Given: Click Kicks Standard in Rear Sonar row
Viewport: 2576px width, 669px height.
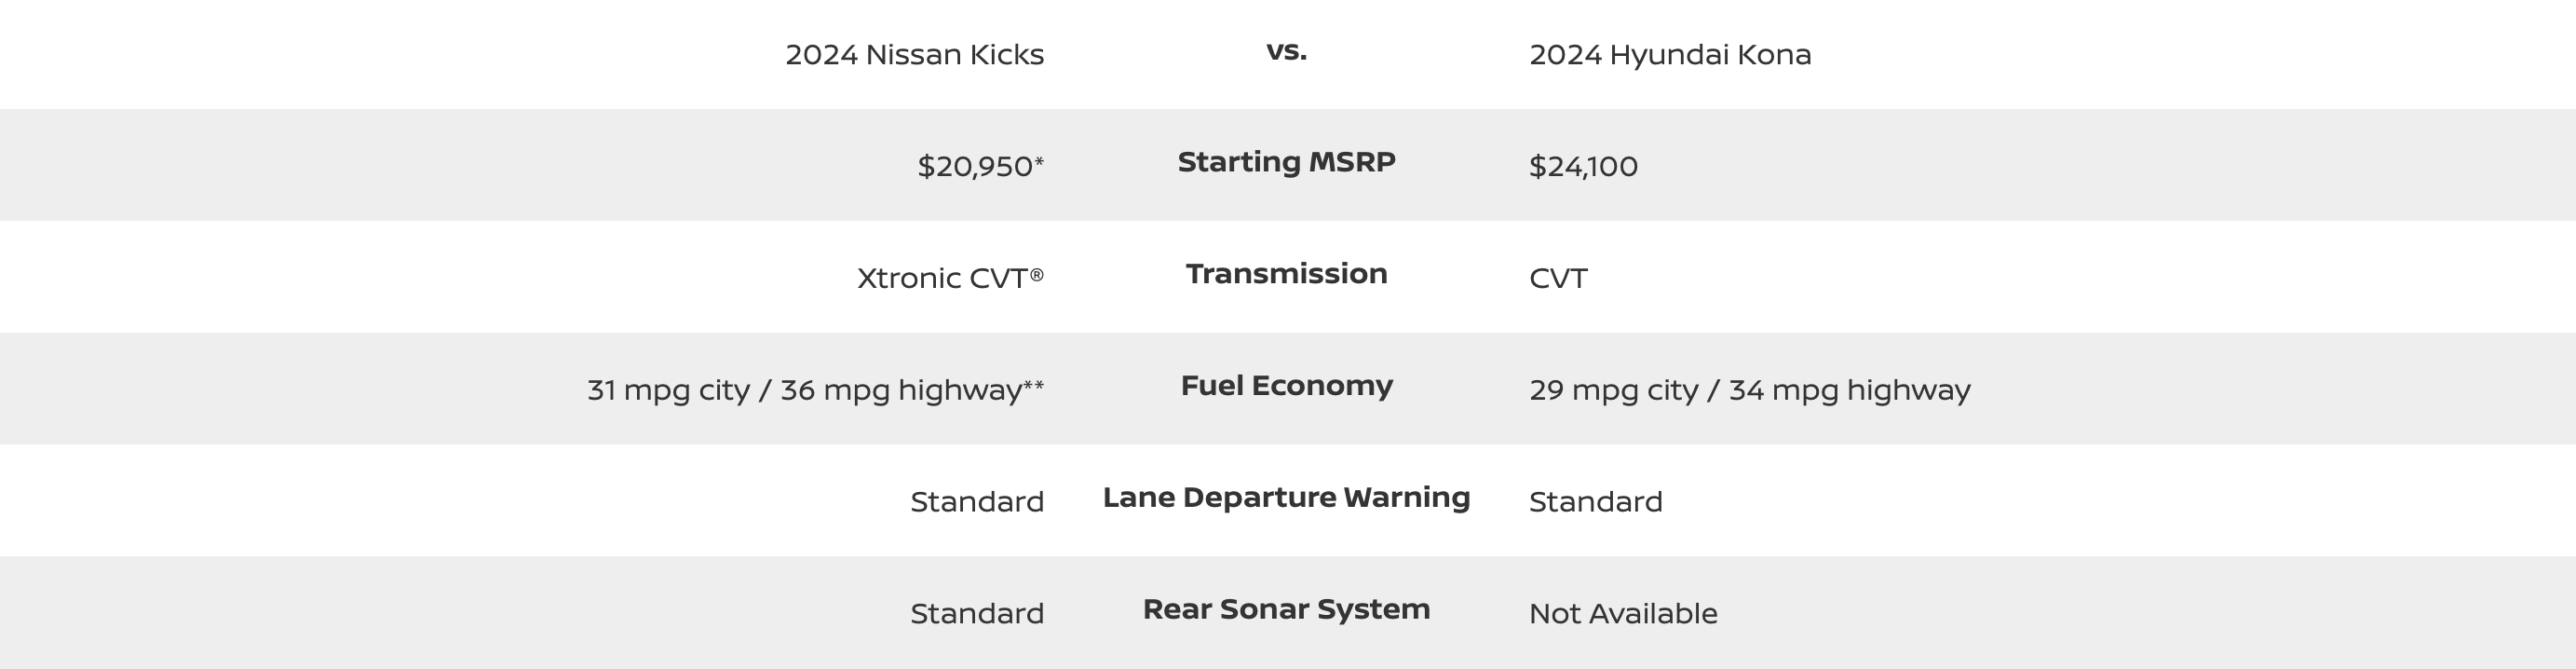Looking at the screenshot, I should [x=977, y=614].
